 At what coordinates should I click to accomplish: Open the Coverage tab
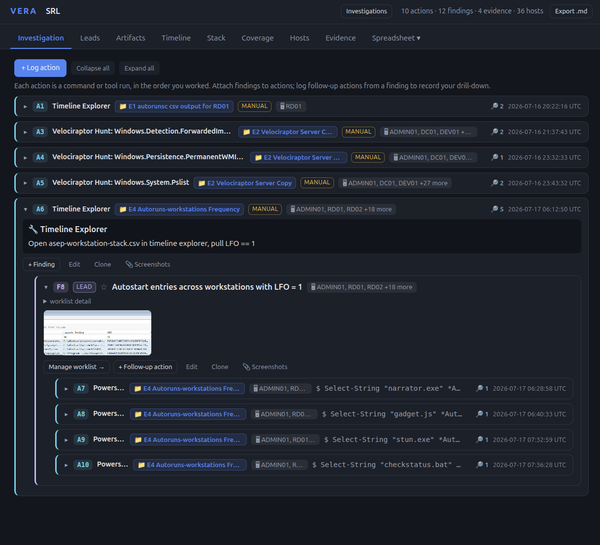(x=258, y=38)
